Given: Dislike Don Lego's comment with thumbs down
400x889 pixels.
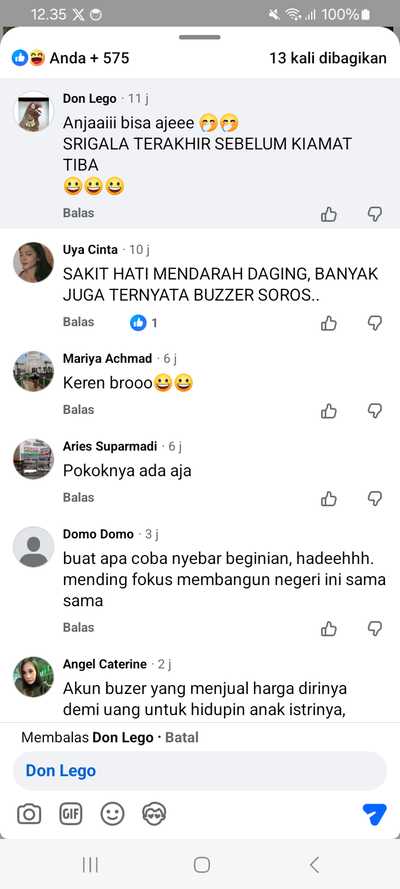Looking at the screenshot, I should click(x=375, y=214).
